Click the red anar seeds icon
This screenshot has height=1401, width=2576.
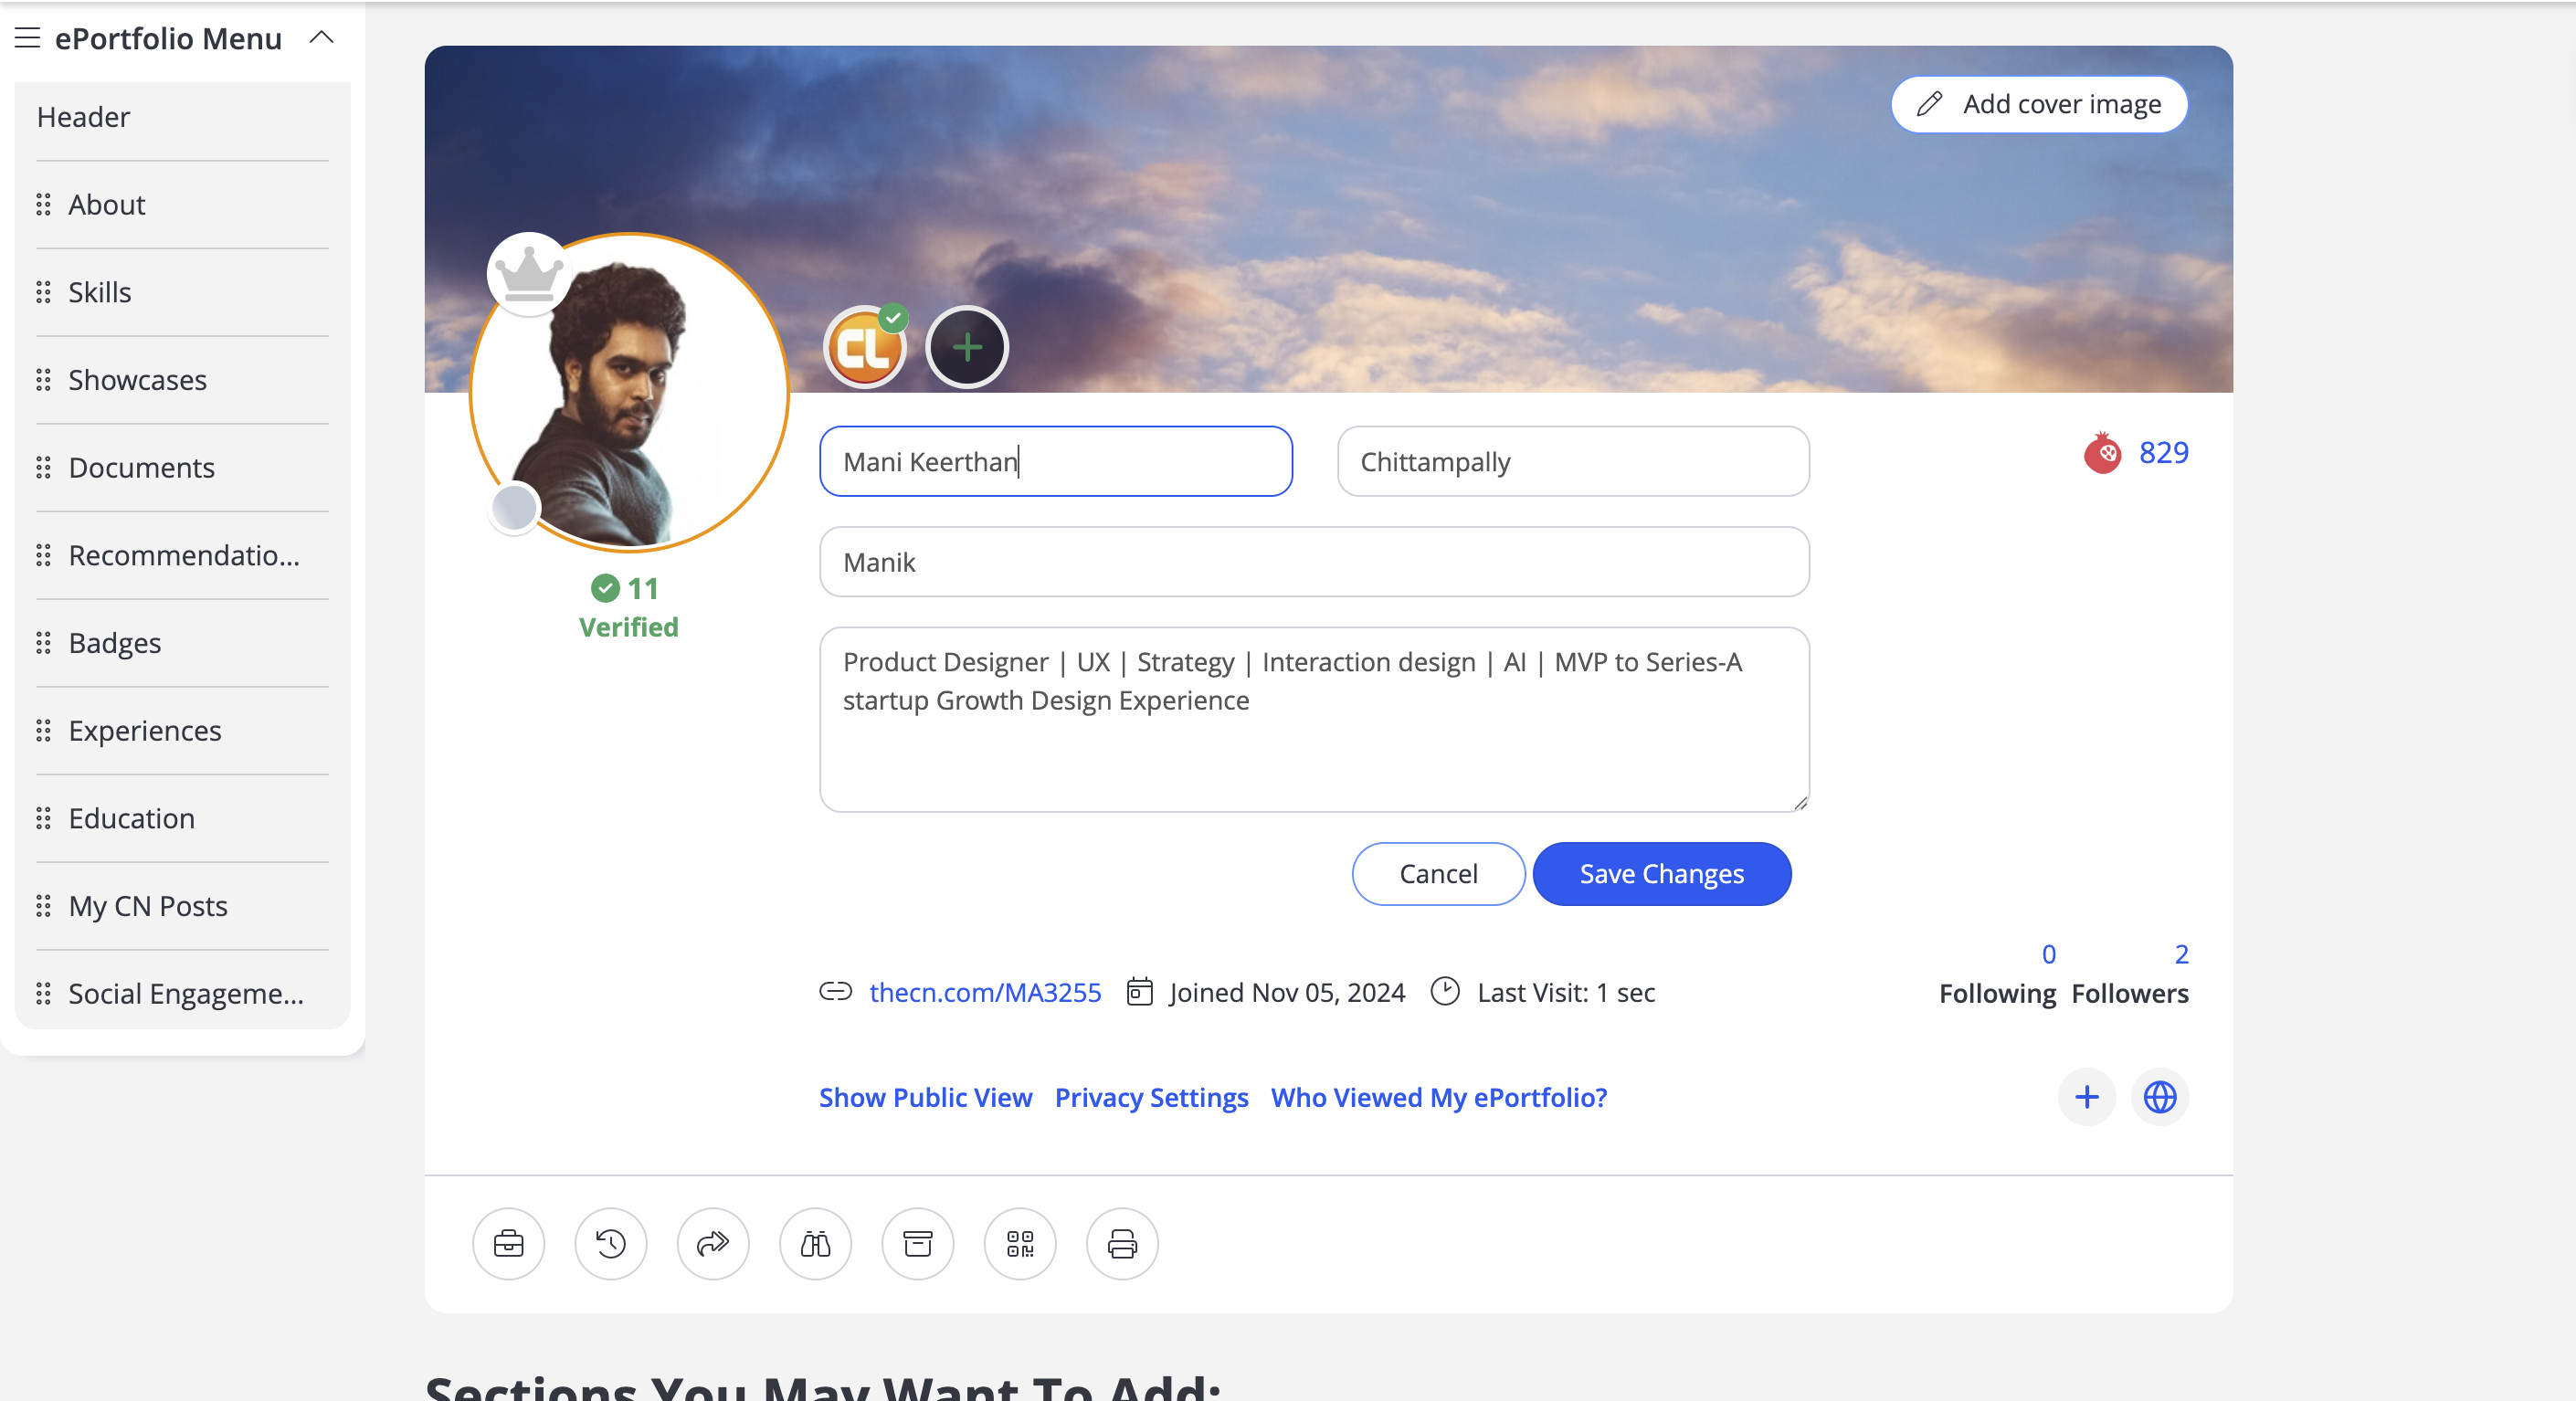(2103, 453)
